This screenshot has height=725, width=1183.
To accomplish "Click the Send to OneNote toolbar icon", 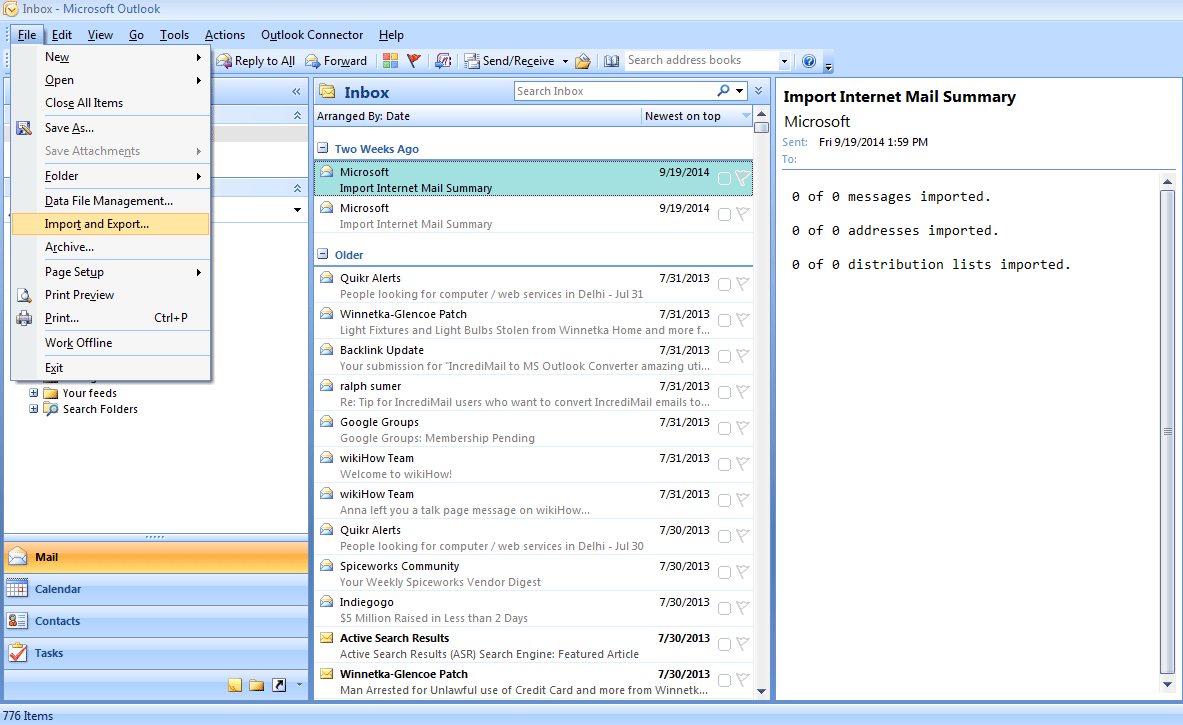I will (x=443, y=60).
